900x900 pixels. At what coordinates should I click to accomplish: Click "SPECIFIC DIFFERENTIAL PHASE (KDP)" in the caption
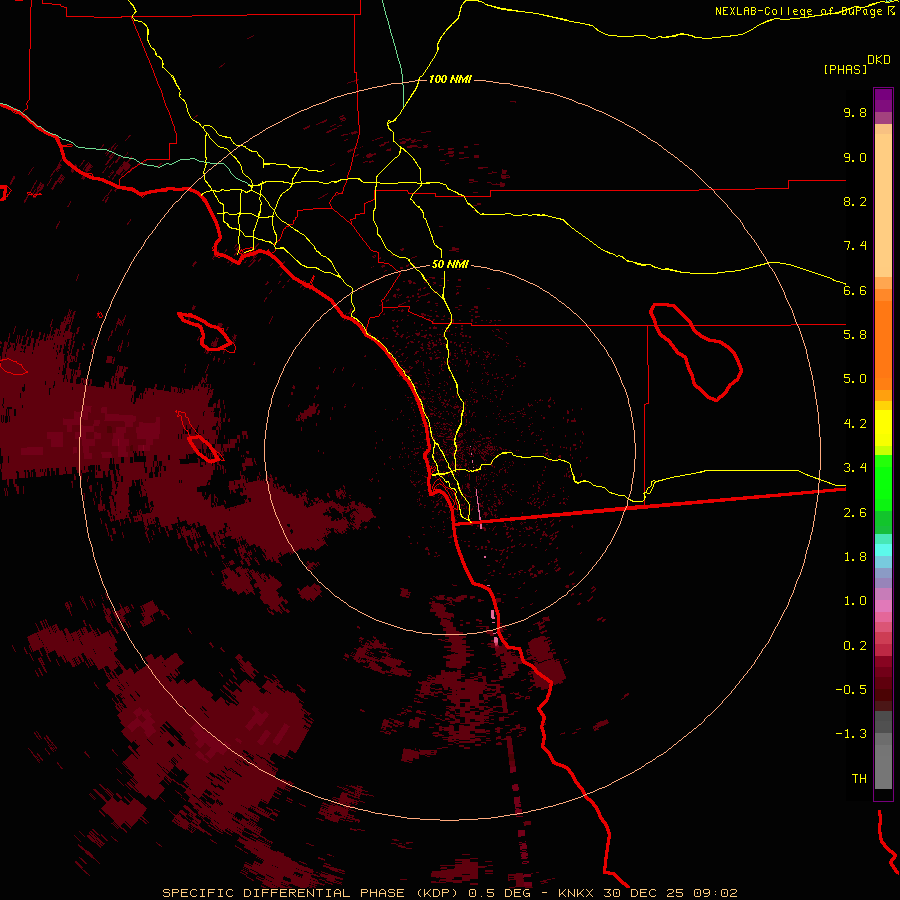[312, 893]
